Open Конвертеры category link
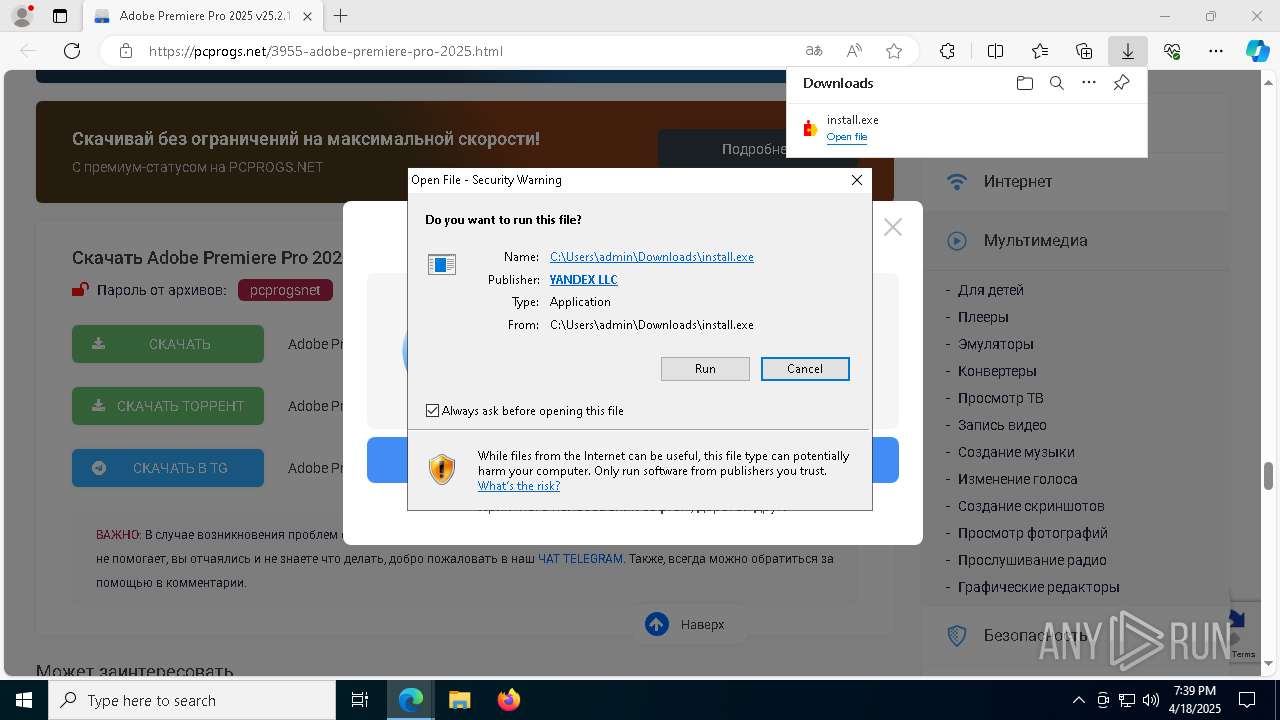This screenshot has height=720, width=1280. (x=997, y=371)
